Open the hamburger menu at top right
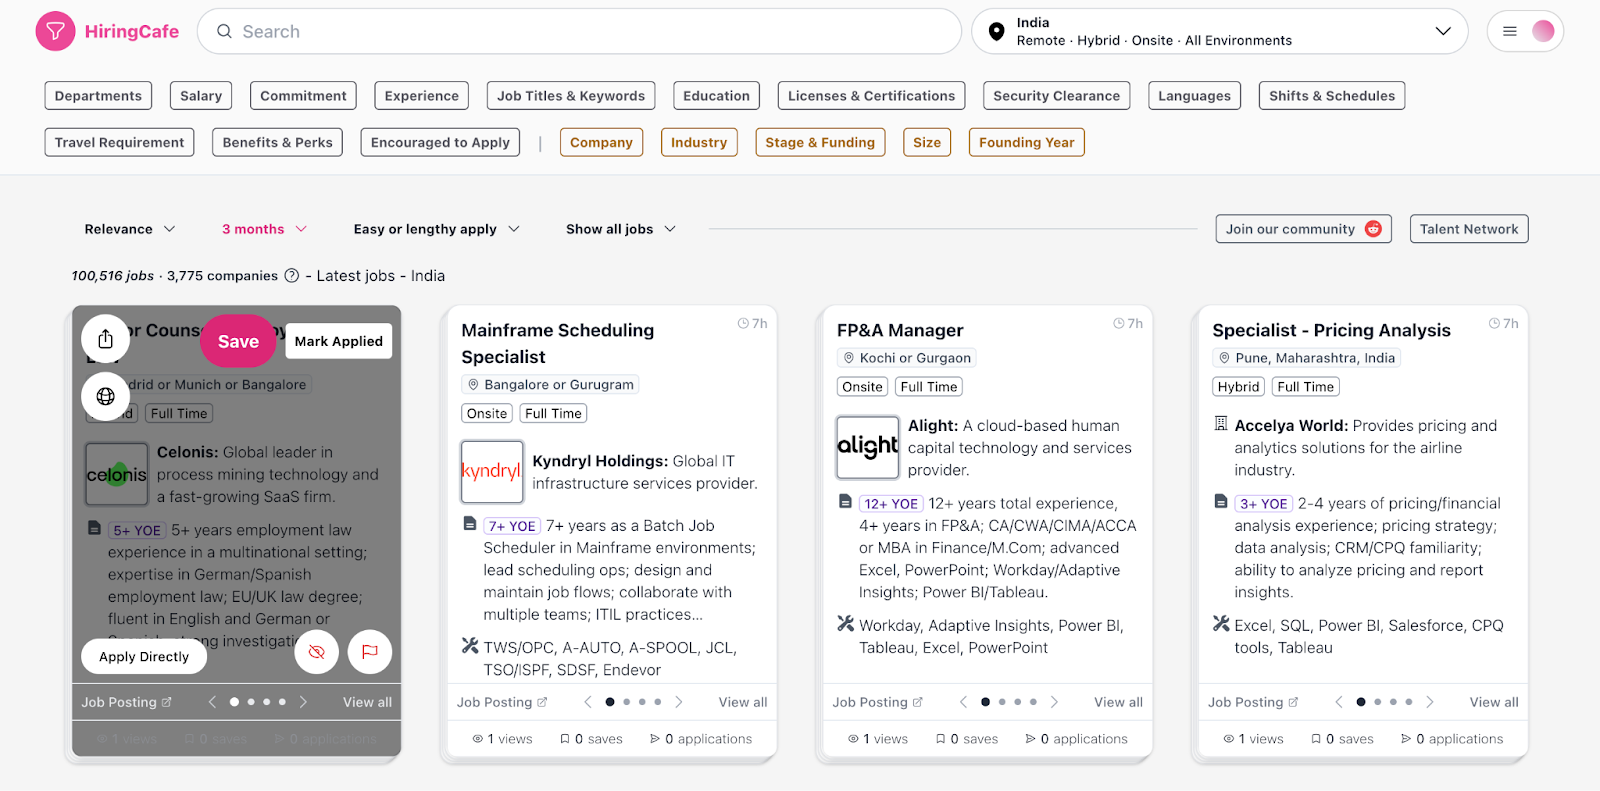The height and width of the screenshot is (791, 1600). click(1510, 32)
